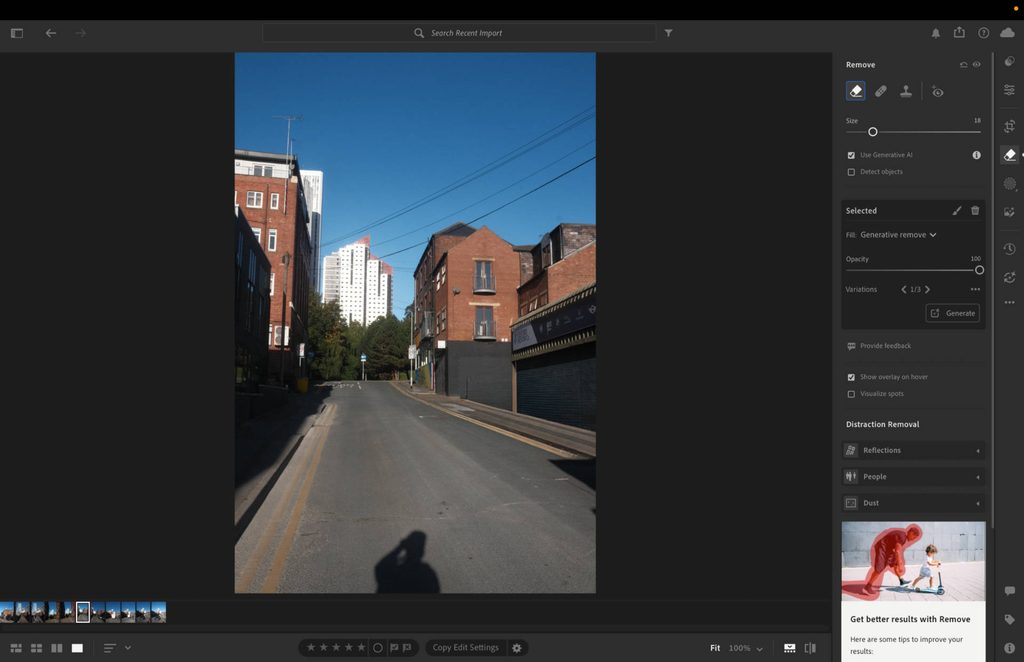Click the eye-with-sparkle icon in Remove tools
Screen dimensions: 1024x662
tap(937, 91)
